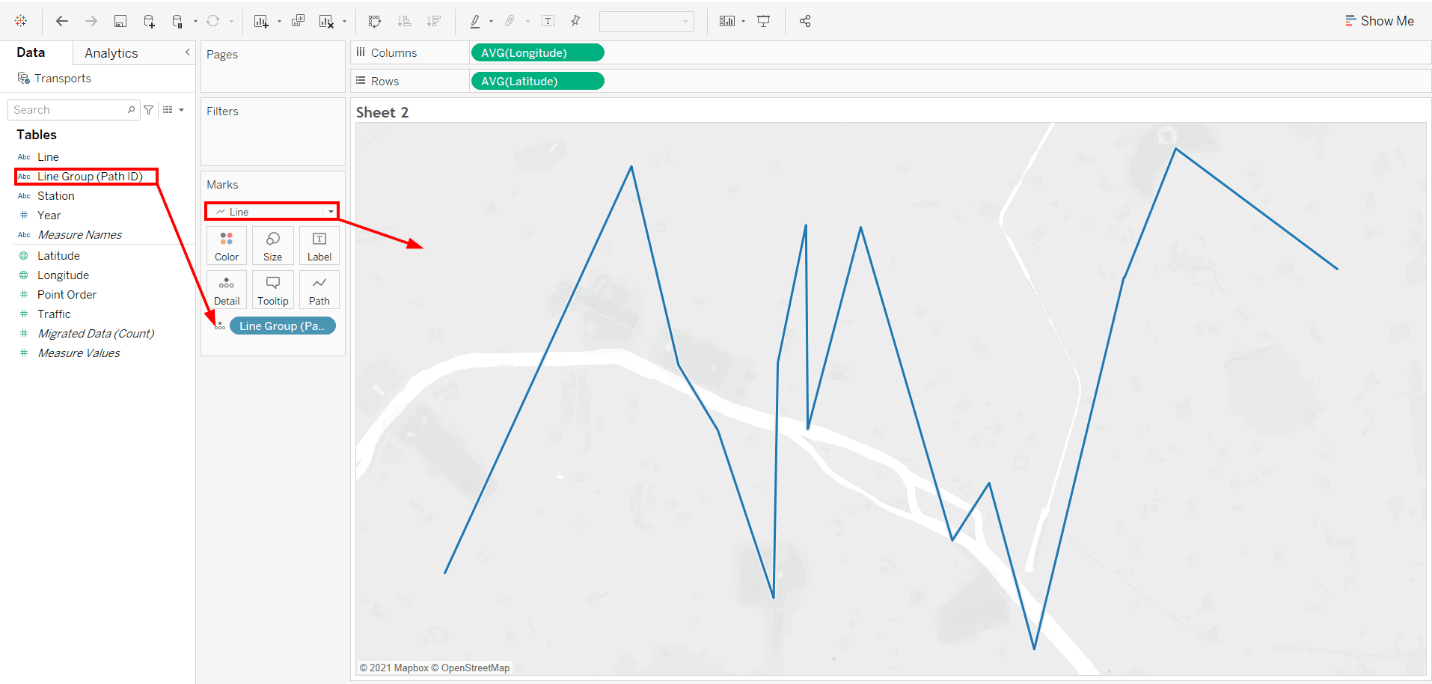Open clear sheet options arrow
This screenshot has height=684, width=1432.
344,21
